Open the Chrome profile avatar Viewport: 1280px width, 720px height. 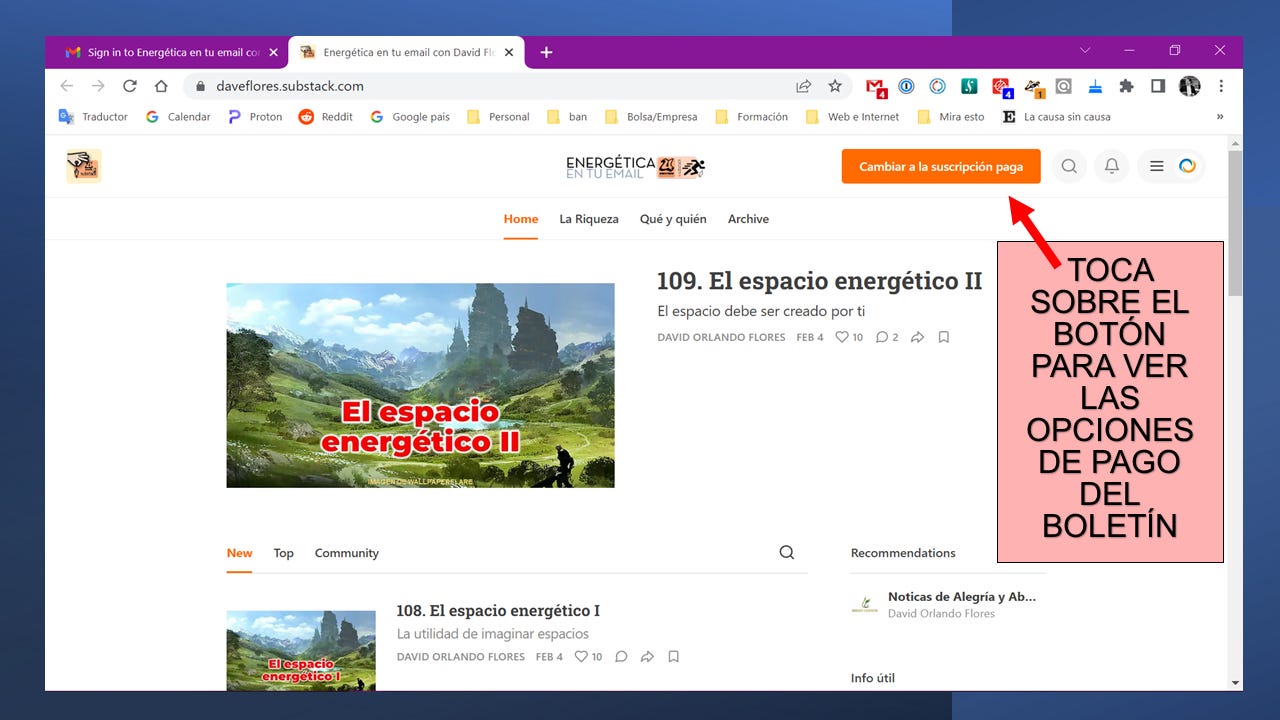coord(1189,86)
